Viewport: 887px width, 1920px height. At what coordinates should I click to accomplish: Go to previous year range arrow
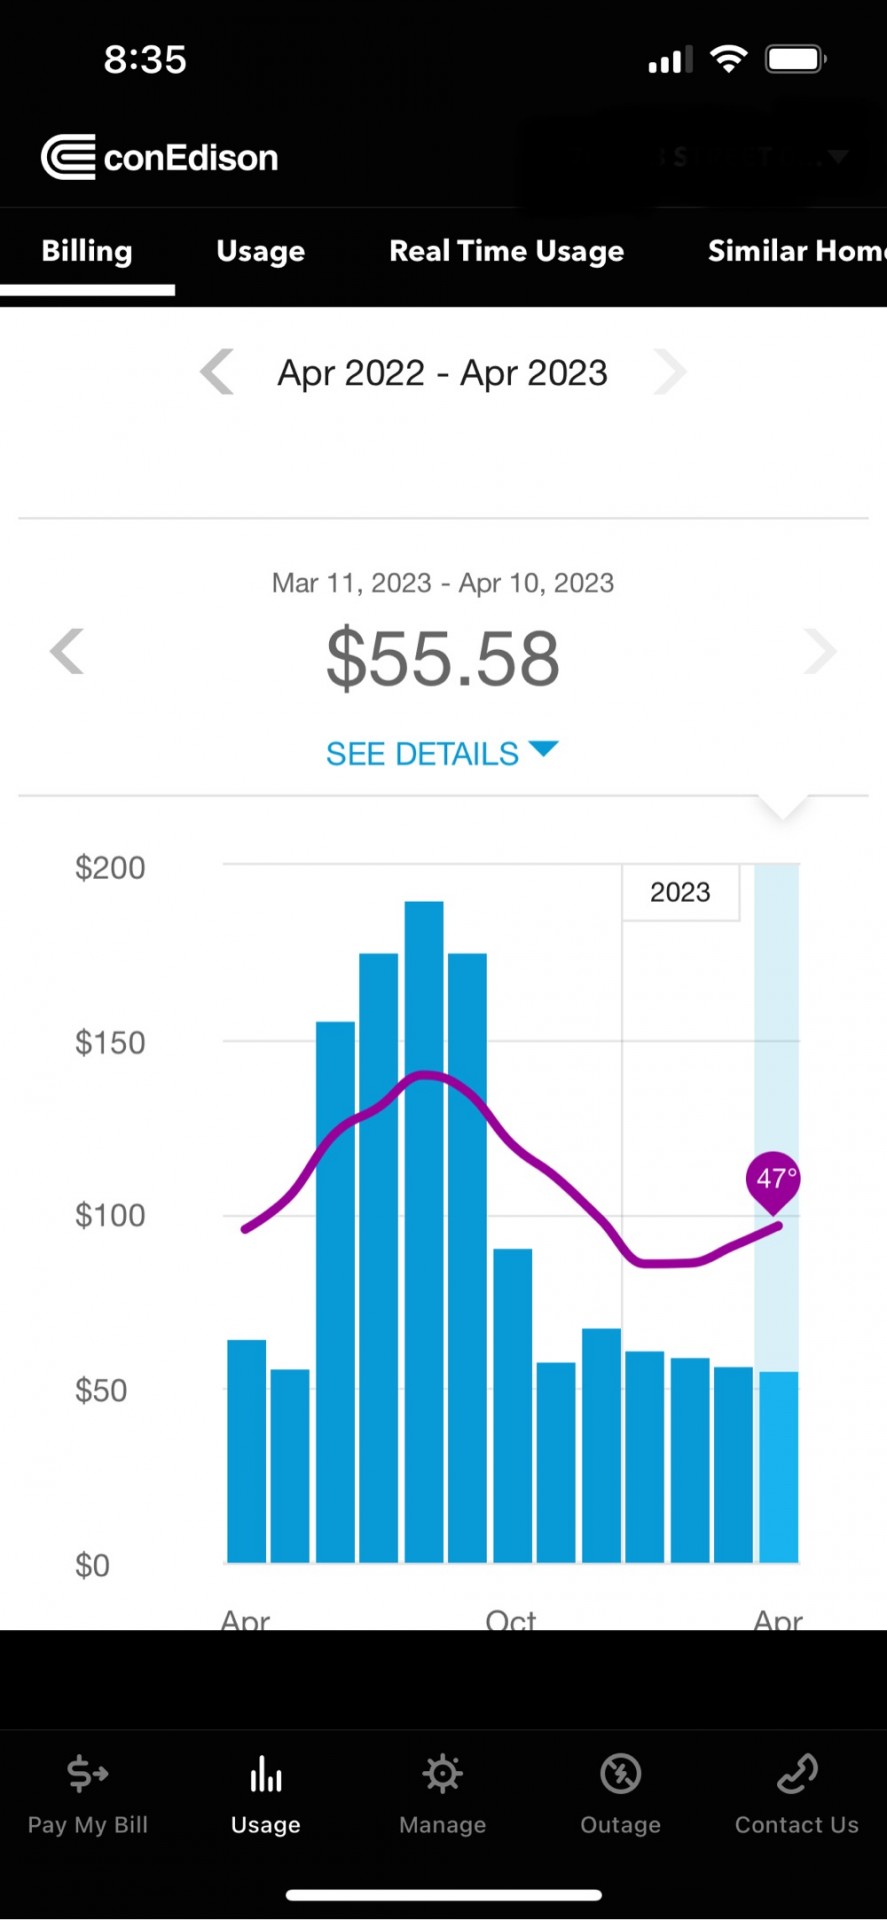tap(217, 372)
